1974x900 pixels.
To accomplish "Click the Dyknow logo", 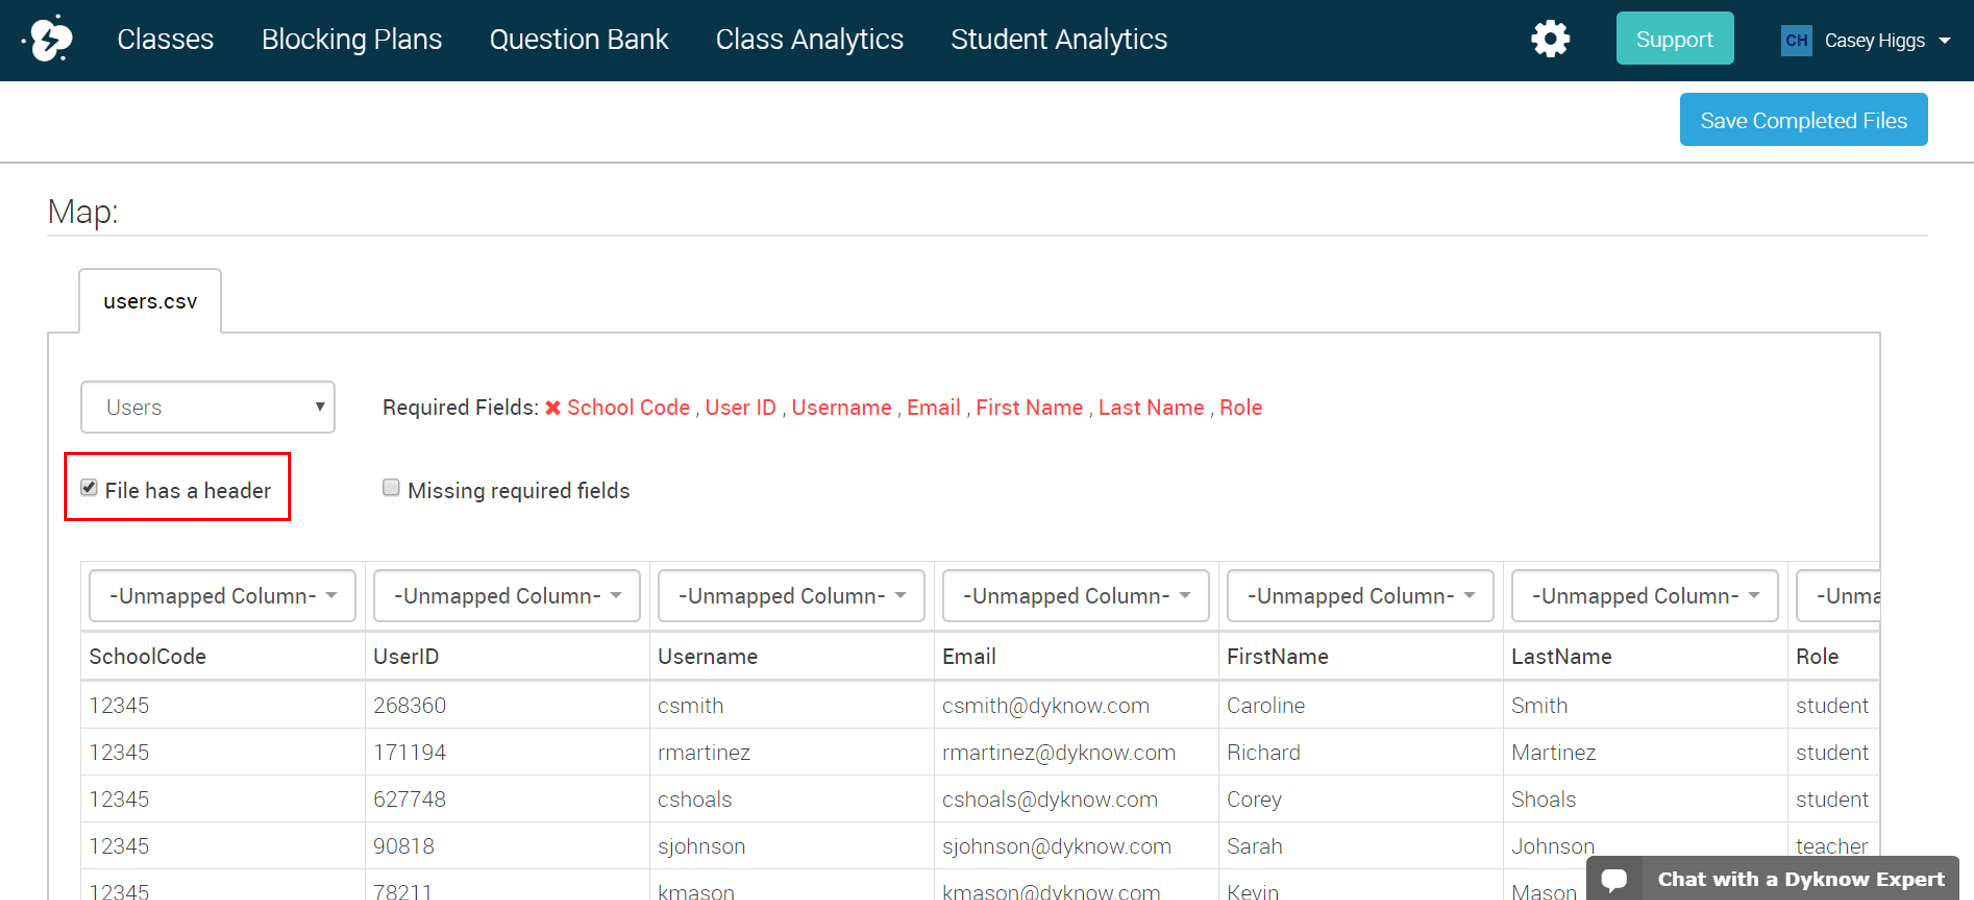I will coord(47,39).
